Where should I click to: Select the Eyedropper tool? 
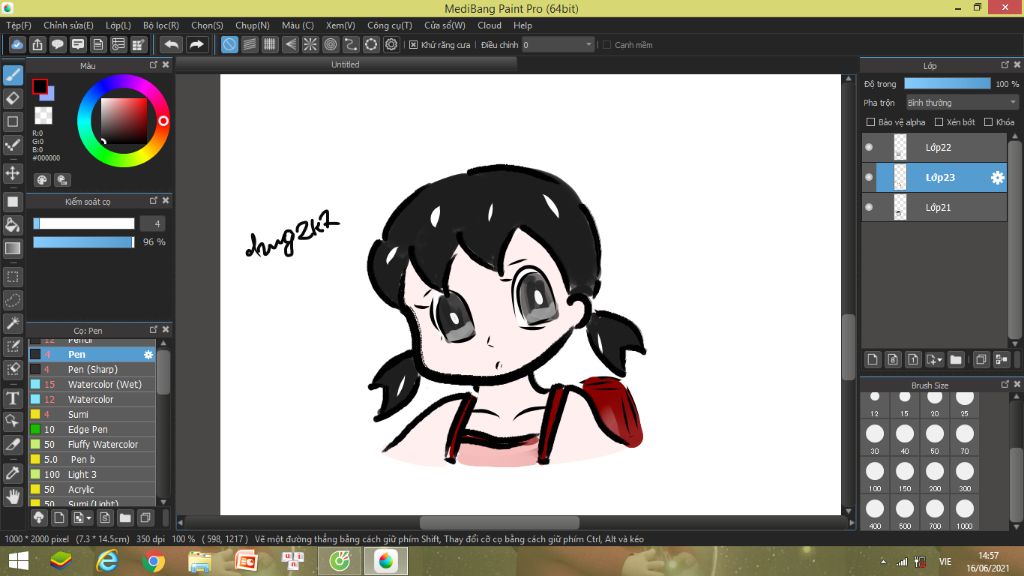point(12,473)
